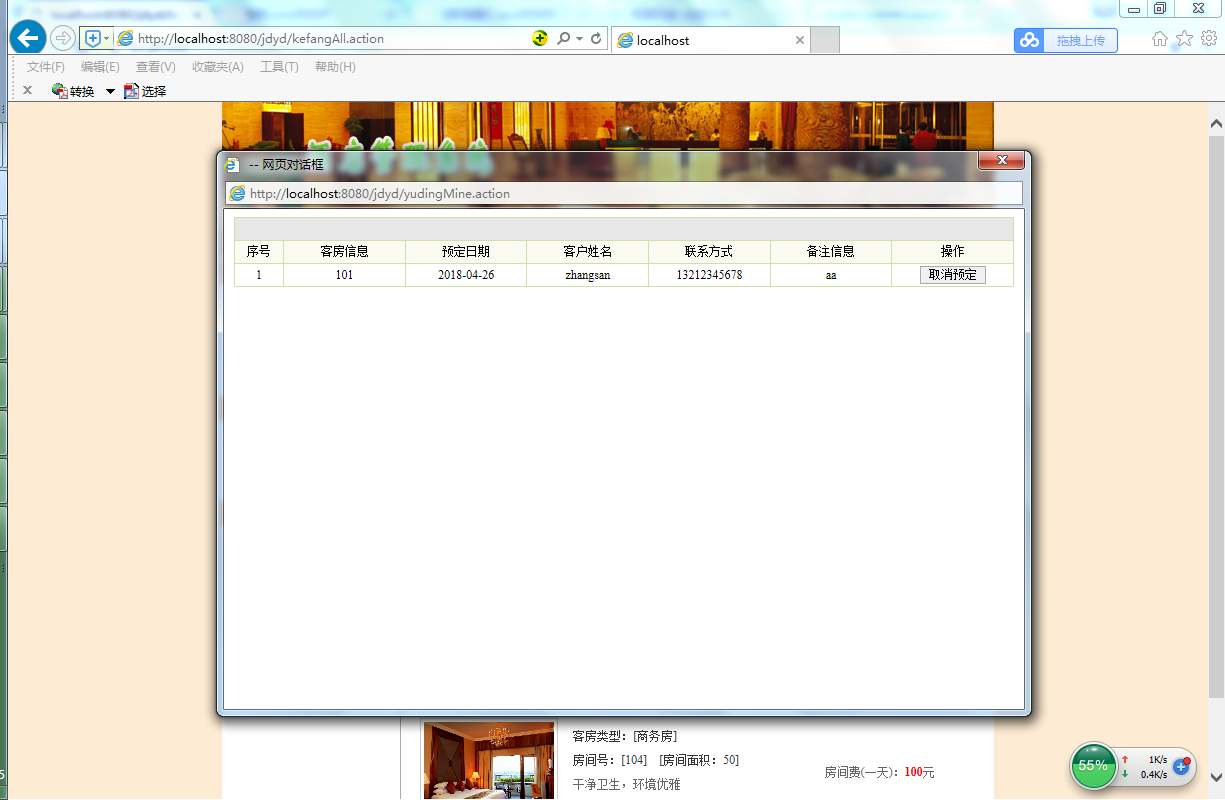
Task: Click the green 55% memory indicator
Action: coord(1094,766)
